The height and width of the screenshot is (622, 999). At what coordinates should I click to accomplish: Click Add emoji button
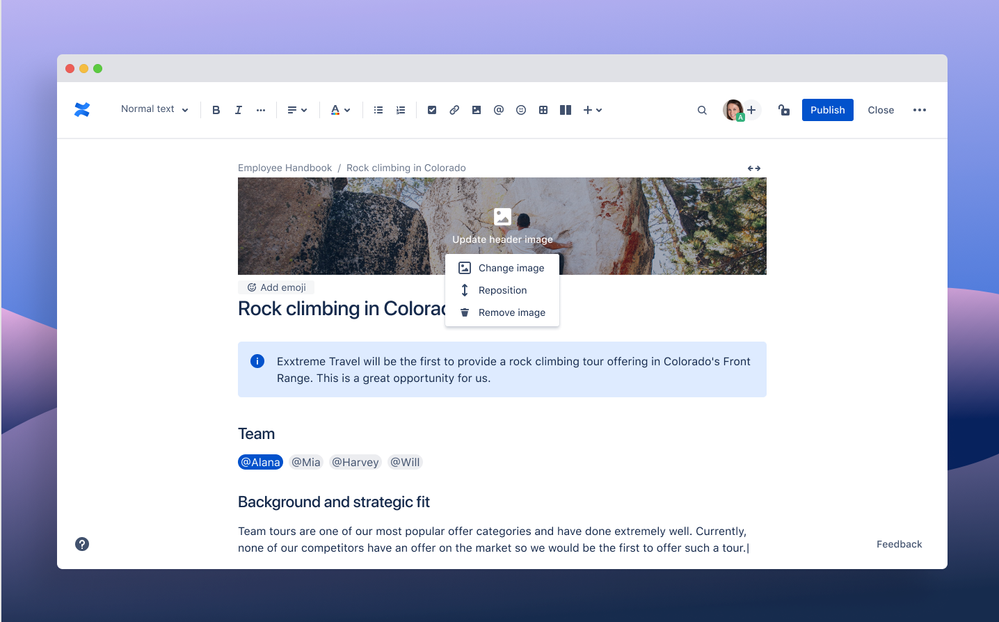[x=277, y=287]
